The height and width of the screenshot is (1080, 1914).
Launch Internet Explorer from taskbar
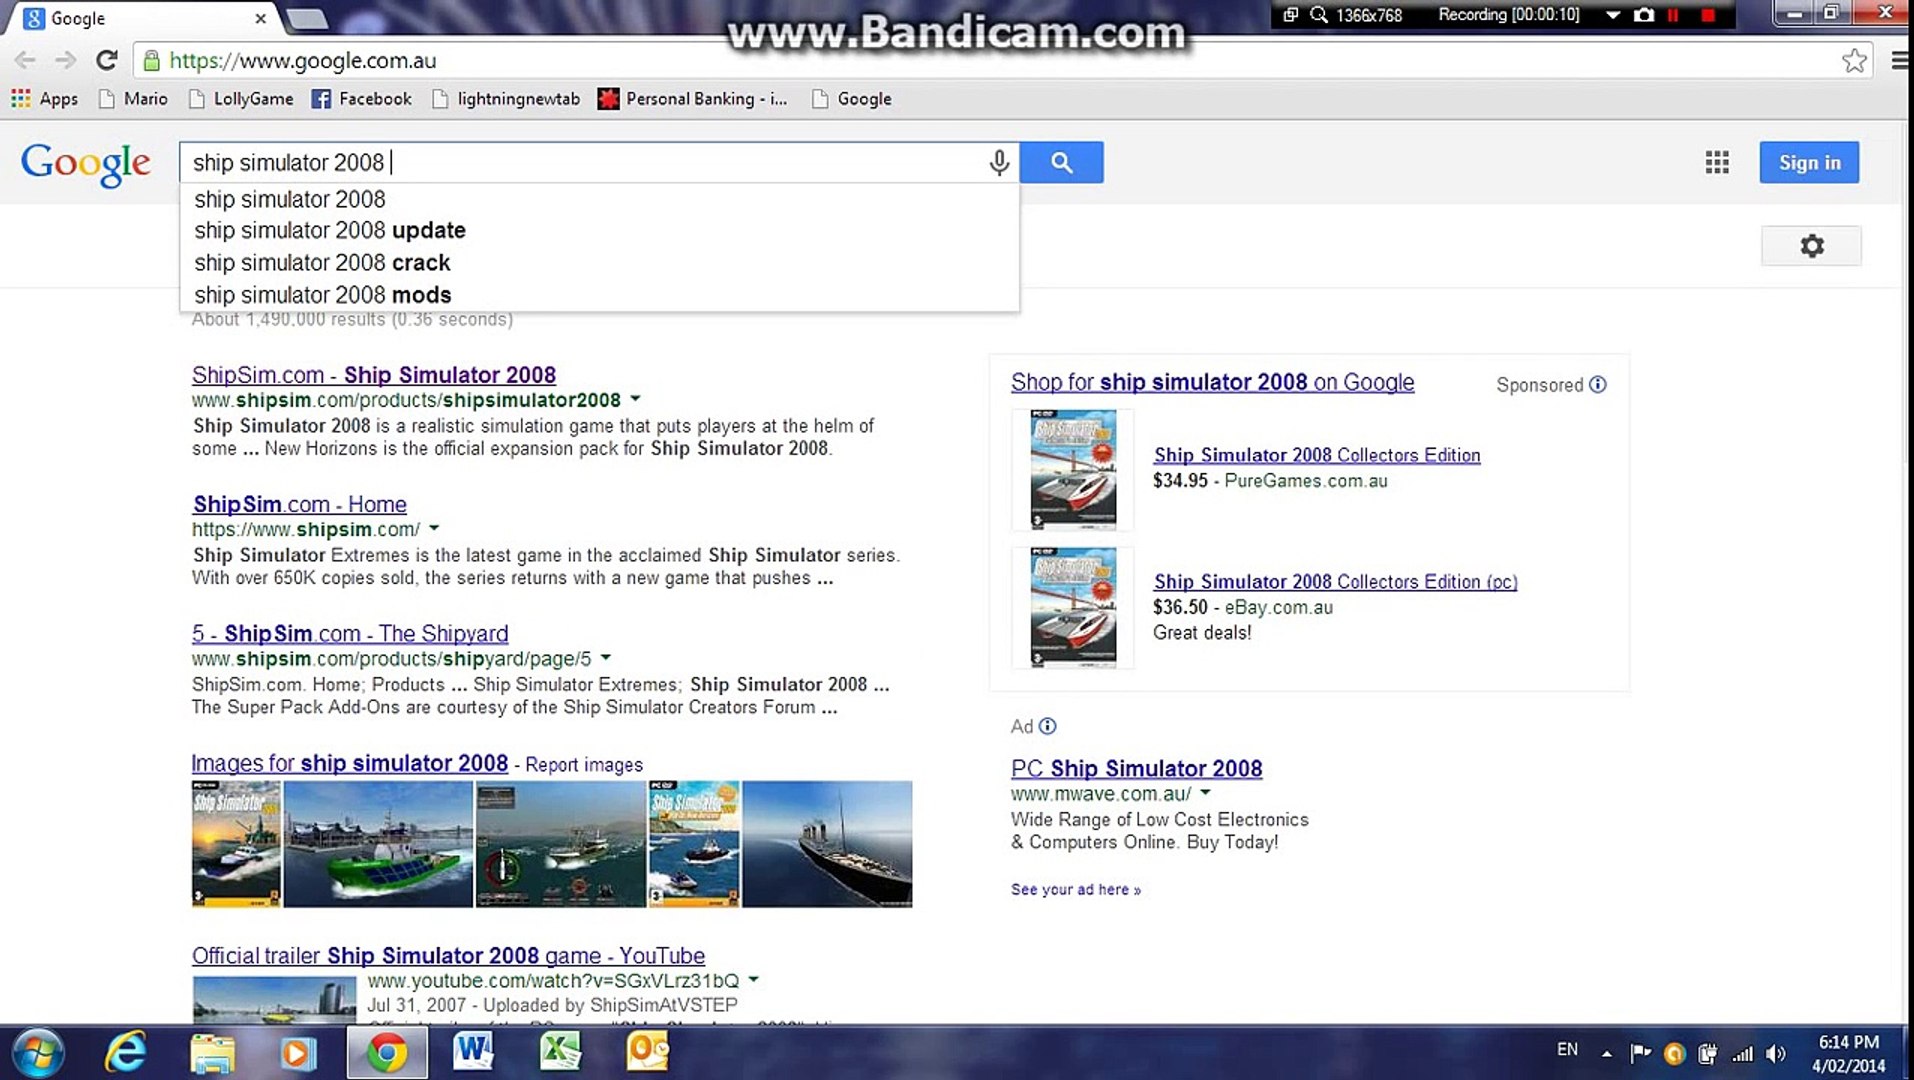pos(126,1053)
